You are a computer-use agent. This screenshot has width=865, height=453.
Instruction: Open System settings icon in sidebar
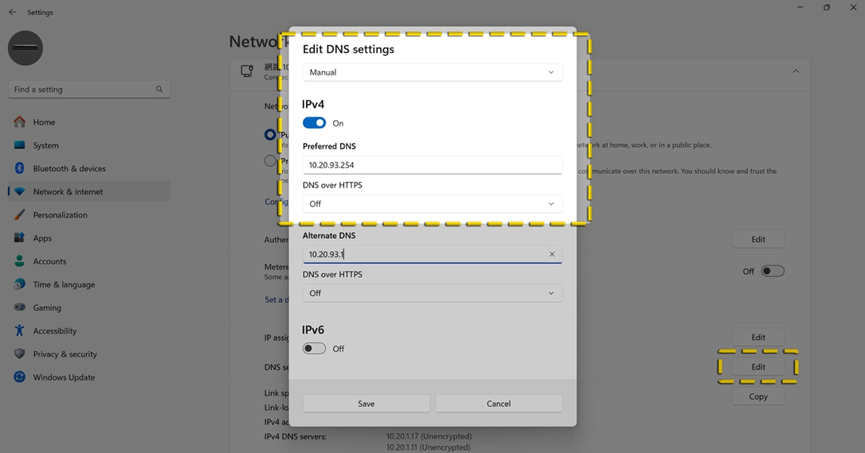coord(19,145)
